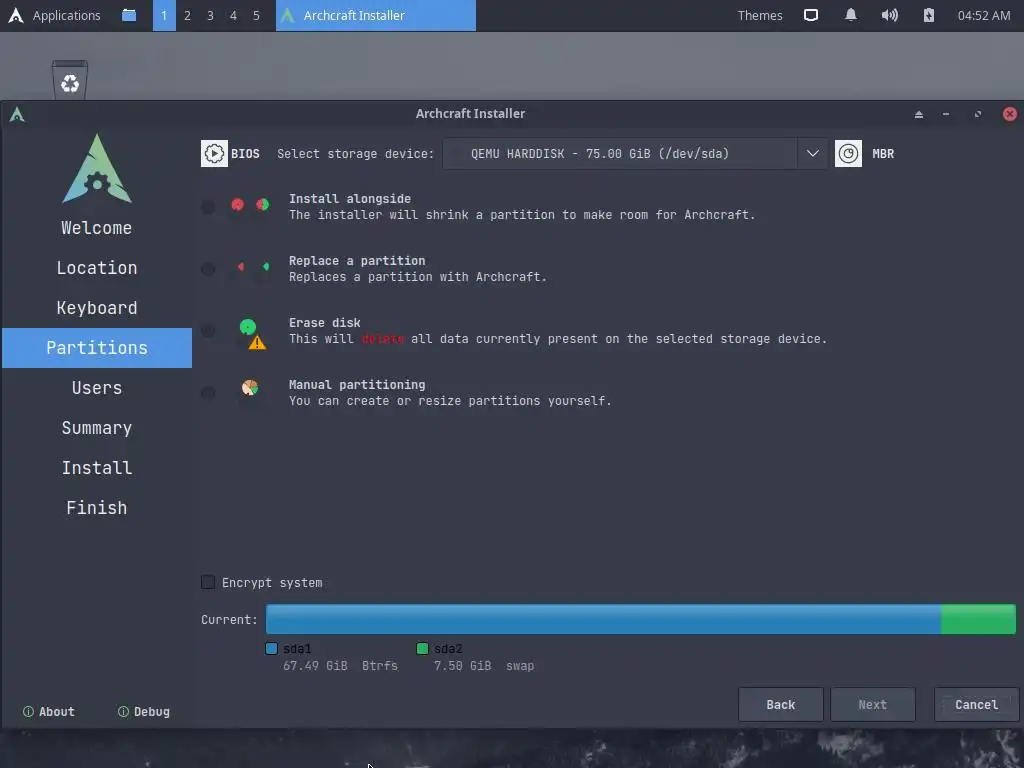Select the Replace a partition radio button
Image resolution: width=1024 pixels, height=768 pixels.
coord(208,269)
